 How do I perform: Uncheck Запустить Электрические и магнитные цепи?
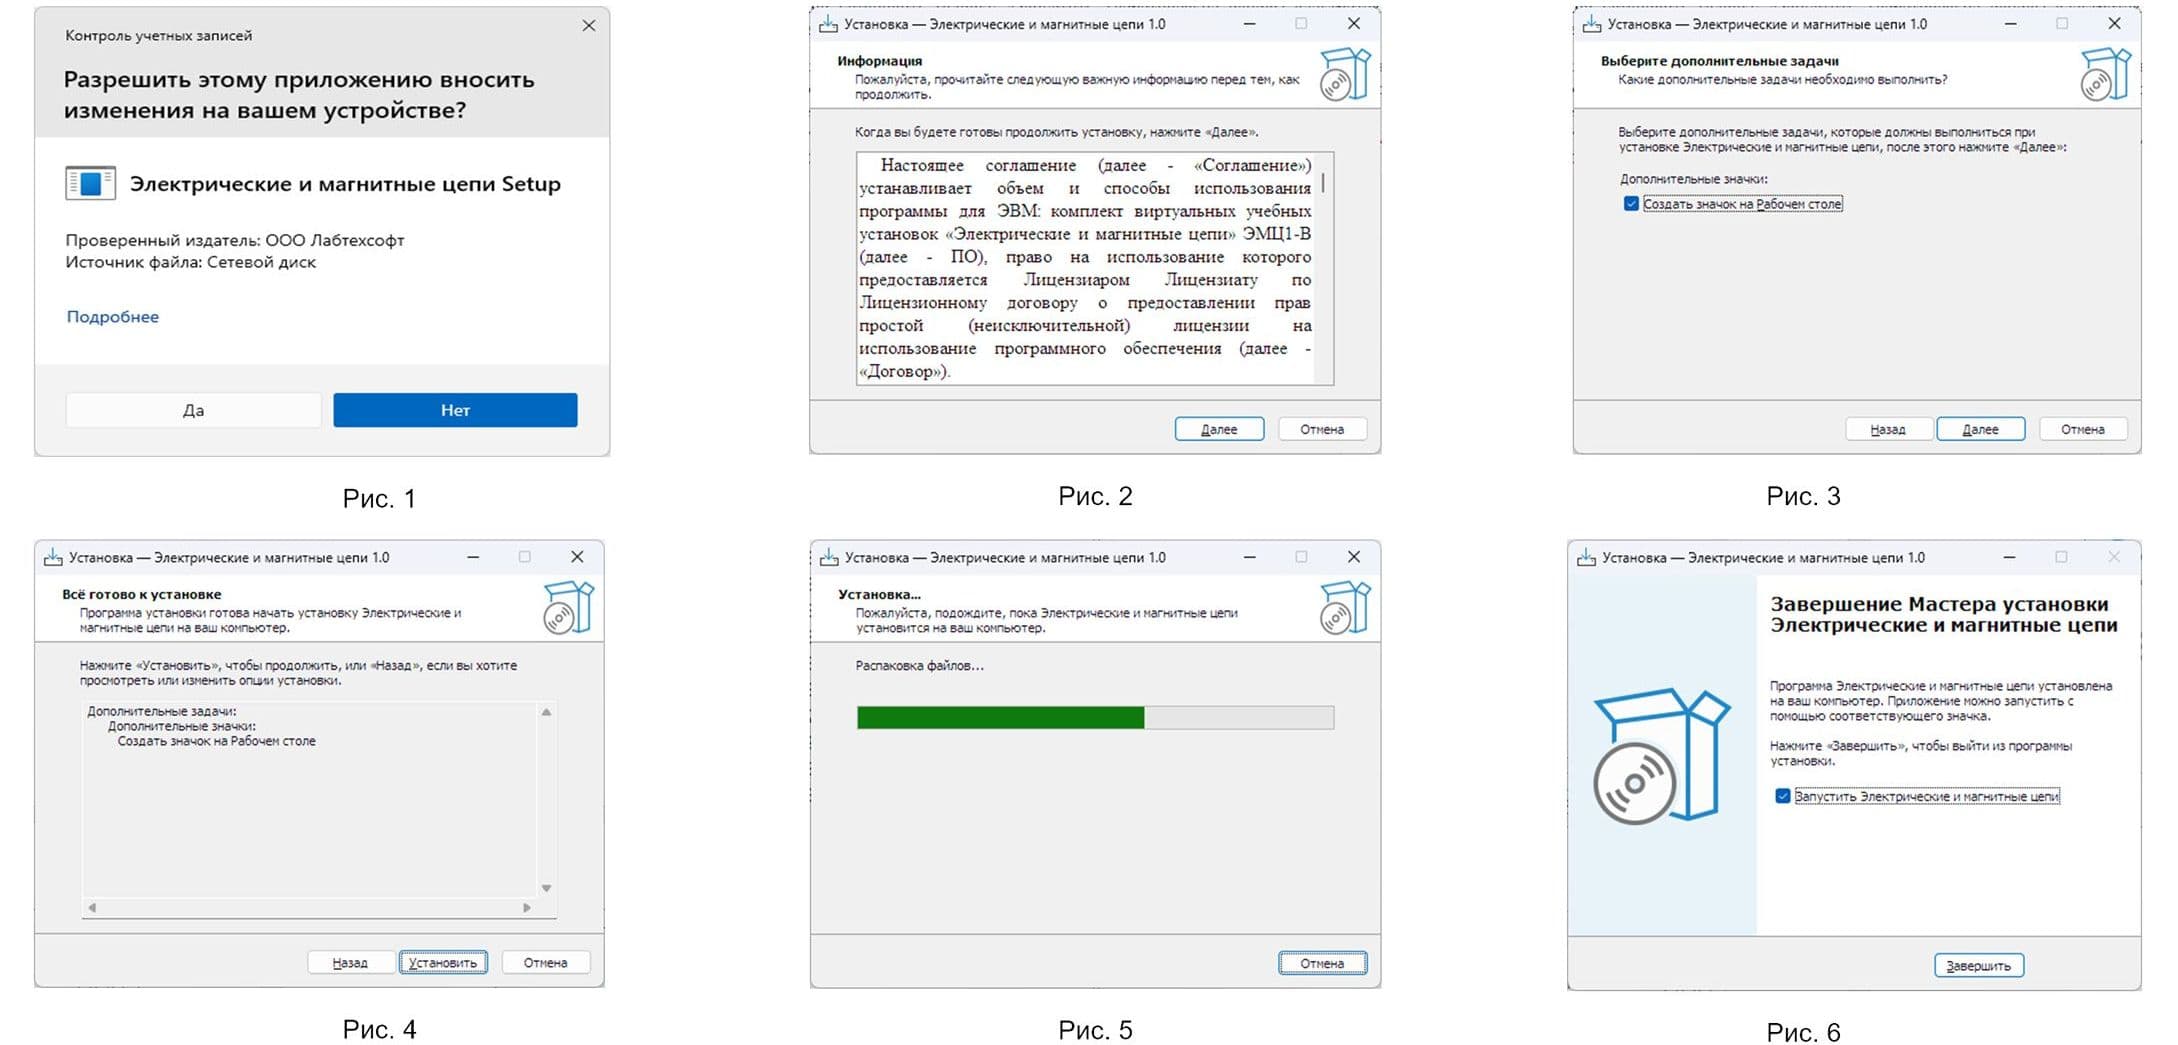click(1782, 796)
